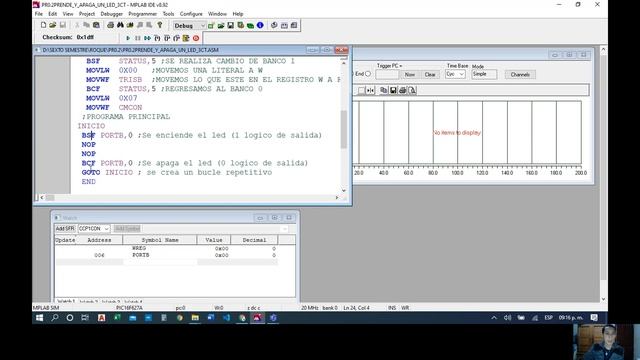Click the Channels button in logic analyzer
Screen dimensions: 640x360
[x=520, y=74]
